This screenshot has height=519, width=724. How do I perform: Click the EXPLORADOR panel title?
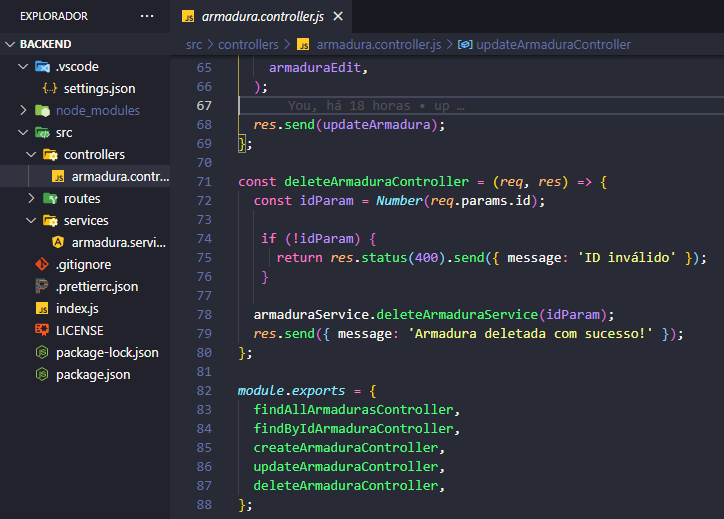[x=54, y=16]
